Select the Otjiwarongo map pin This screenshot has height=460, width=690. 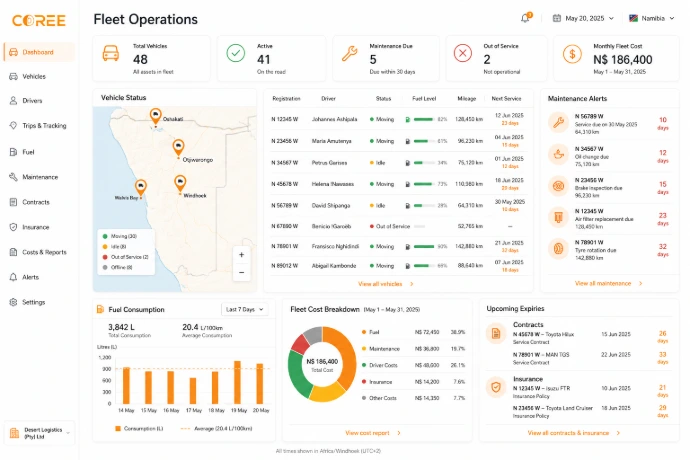coord(178,148)
